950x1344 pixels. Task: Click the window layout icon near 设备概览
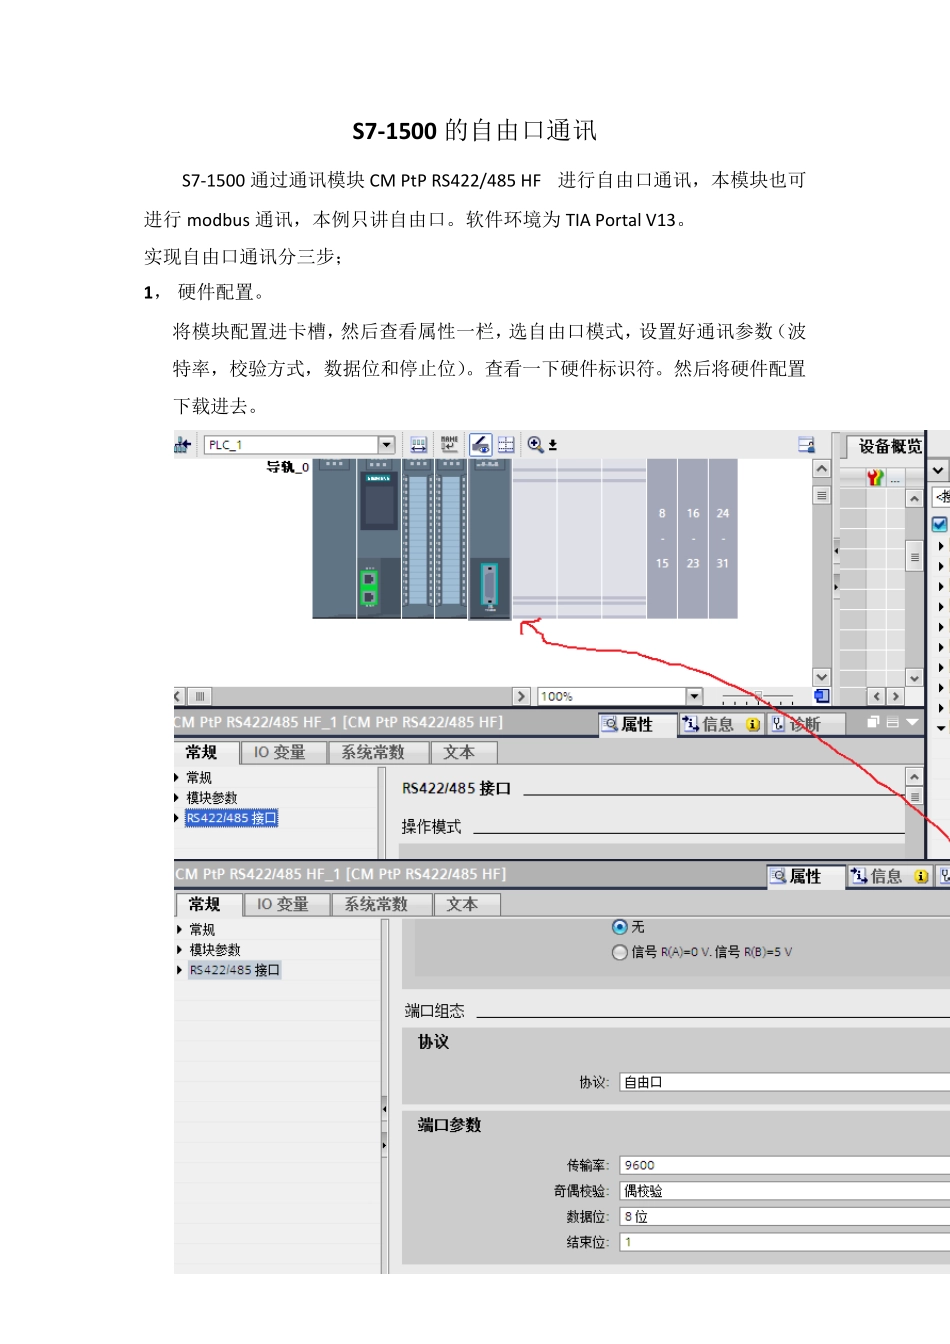(806, 445)
